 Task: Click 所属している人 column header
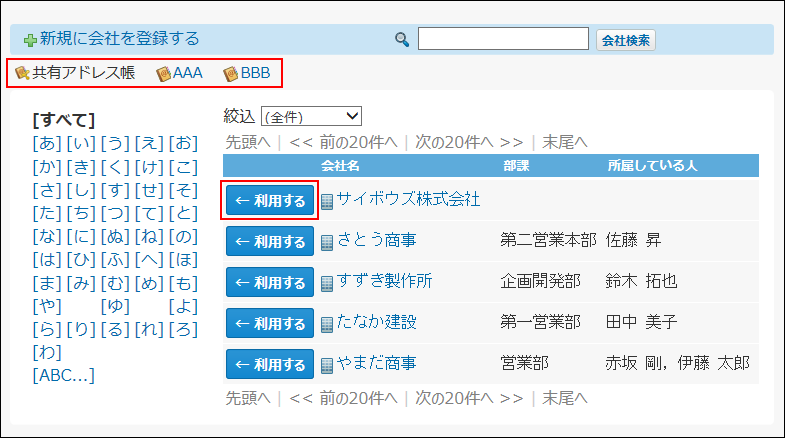point(652,166)
